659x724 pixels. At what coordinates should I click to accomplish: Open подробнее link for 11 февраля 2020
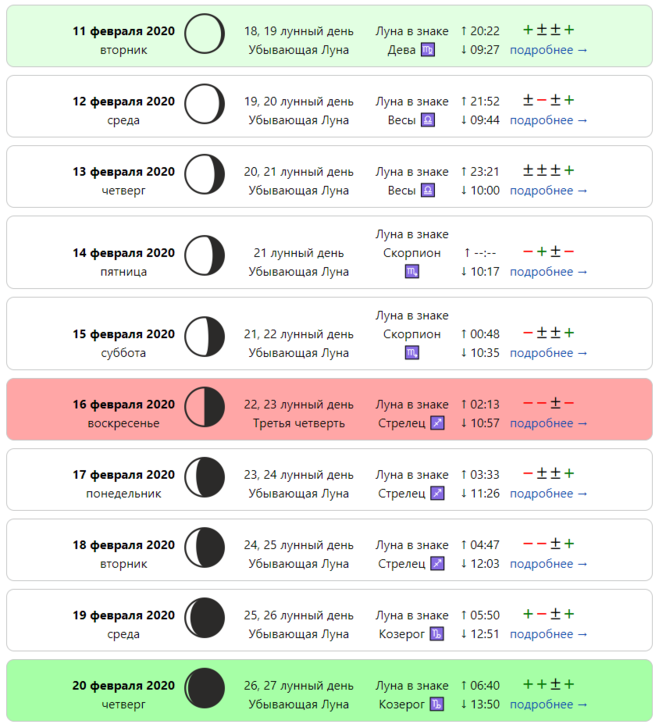pyautogui.click(x=548, y=50)
